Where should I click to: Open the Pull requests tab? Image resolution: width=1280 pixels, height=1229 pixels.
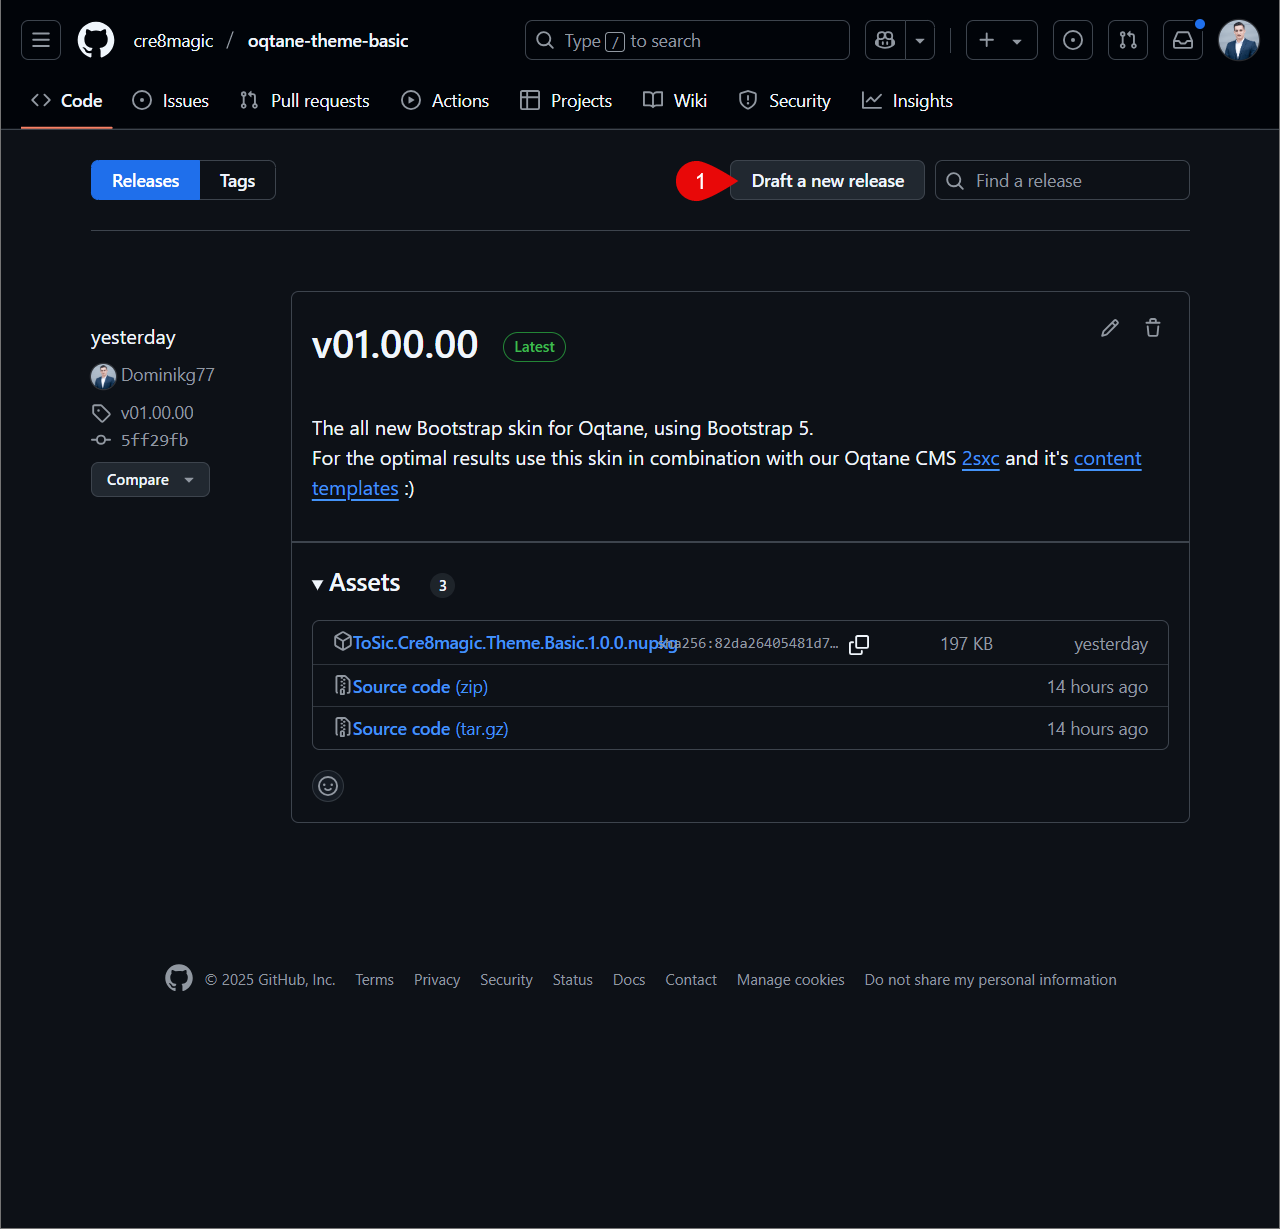[x=305, y=101]
